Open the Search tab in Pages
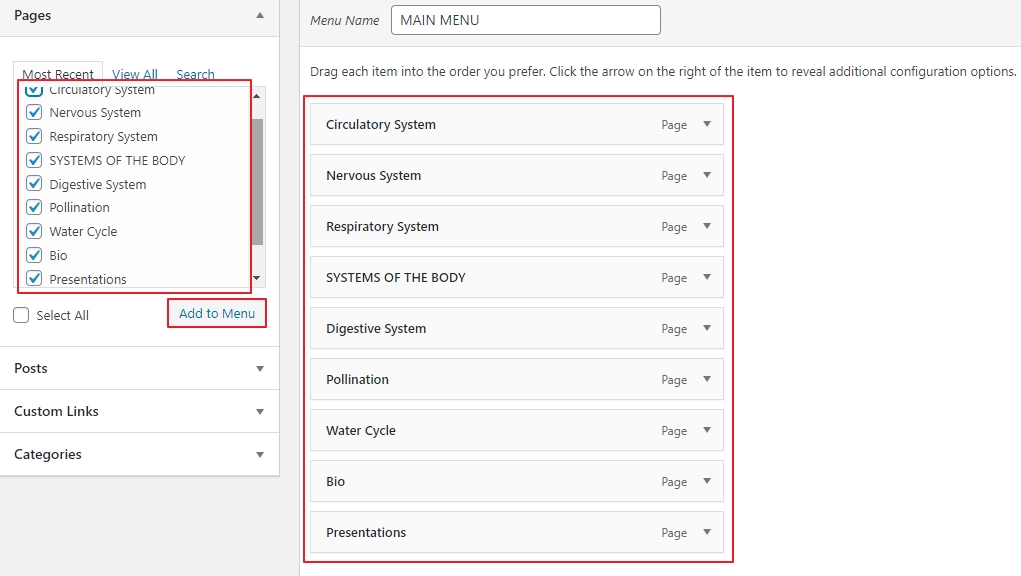Viewport: 1021px width, 576px height. pyautogui.click(x=195, y=74)
